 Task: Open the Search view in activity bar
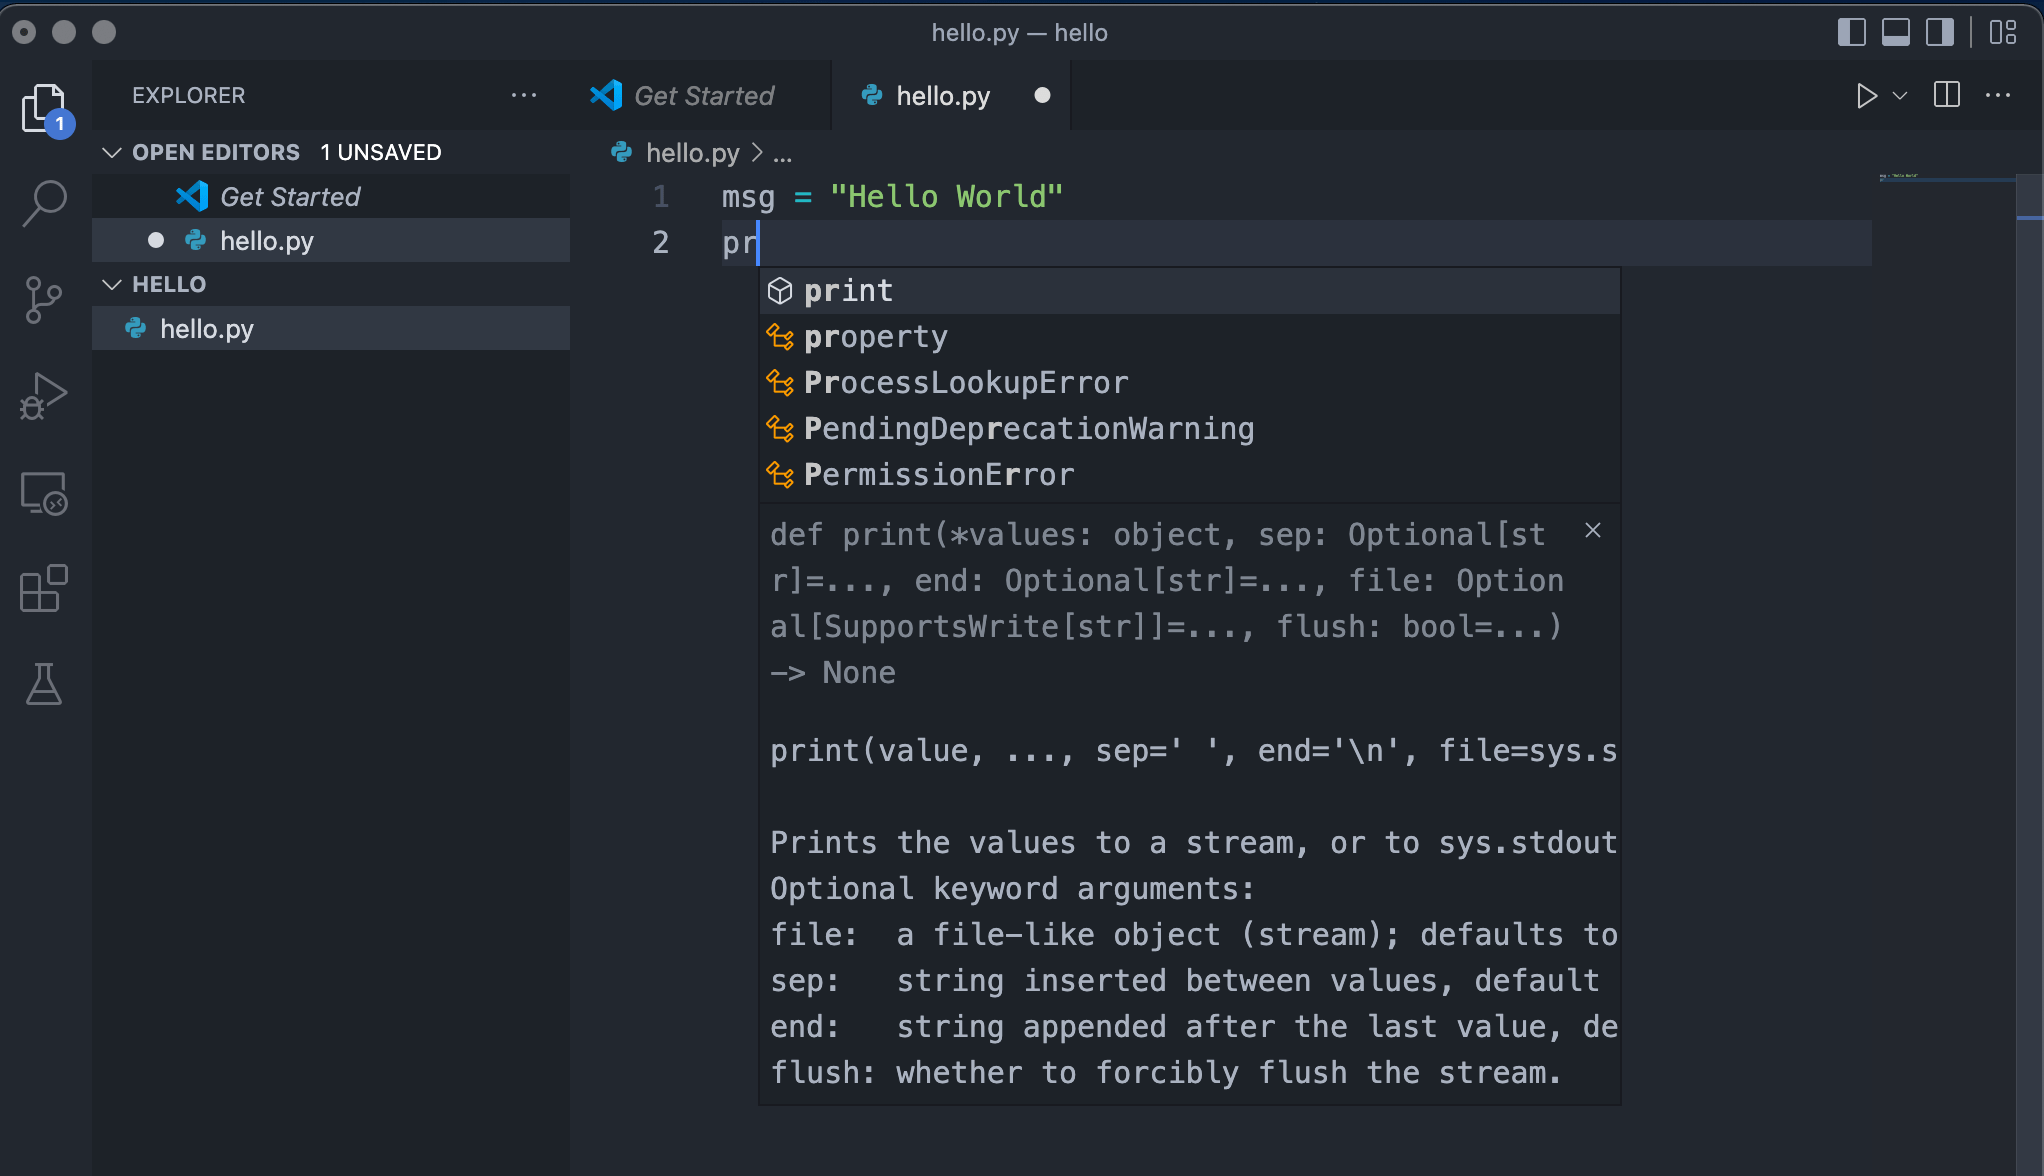[x=44, y=203]
